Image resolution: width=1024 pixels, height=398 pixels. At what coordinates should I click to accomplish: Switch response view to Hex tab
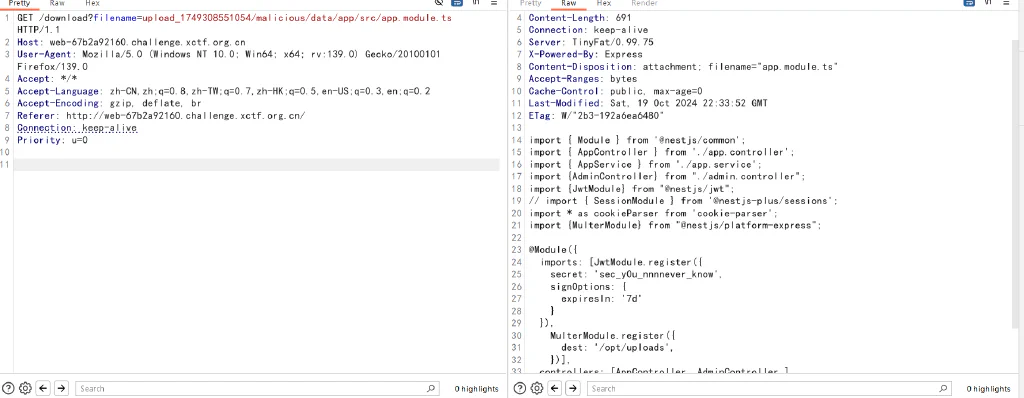point(603,3)
